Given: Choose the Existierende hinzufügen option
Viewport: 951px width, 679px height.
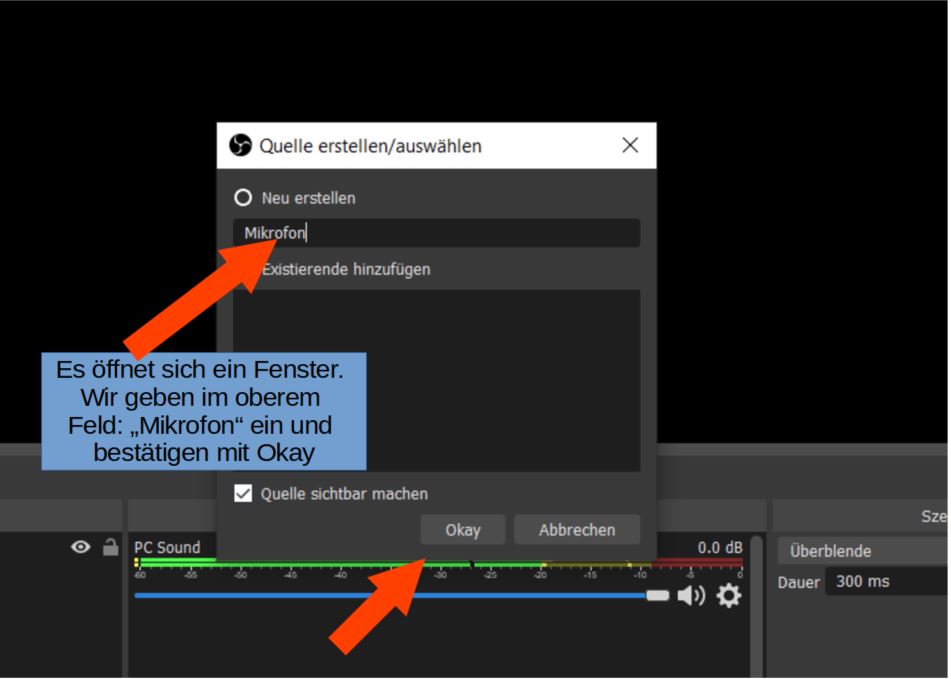Looking at the screenshot, I should (345, 269).
